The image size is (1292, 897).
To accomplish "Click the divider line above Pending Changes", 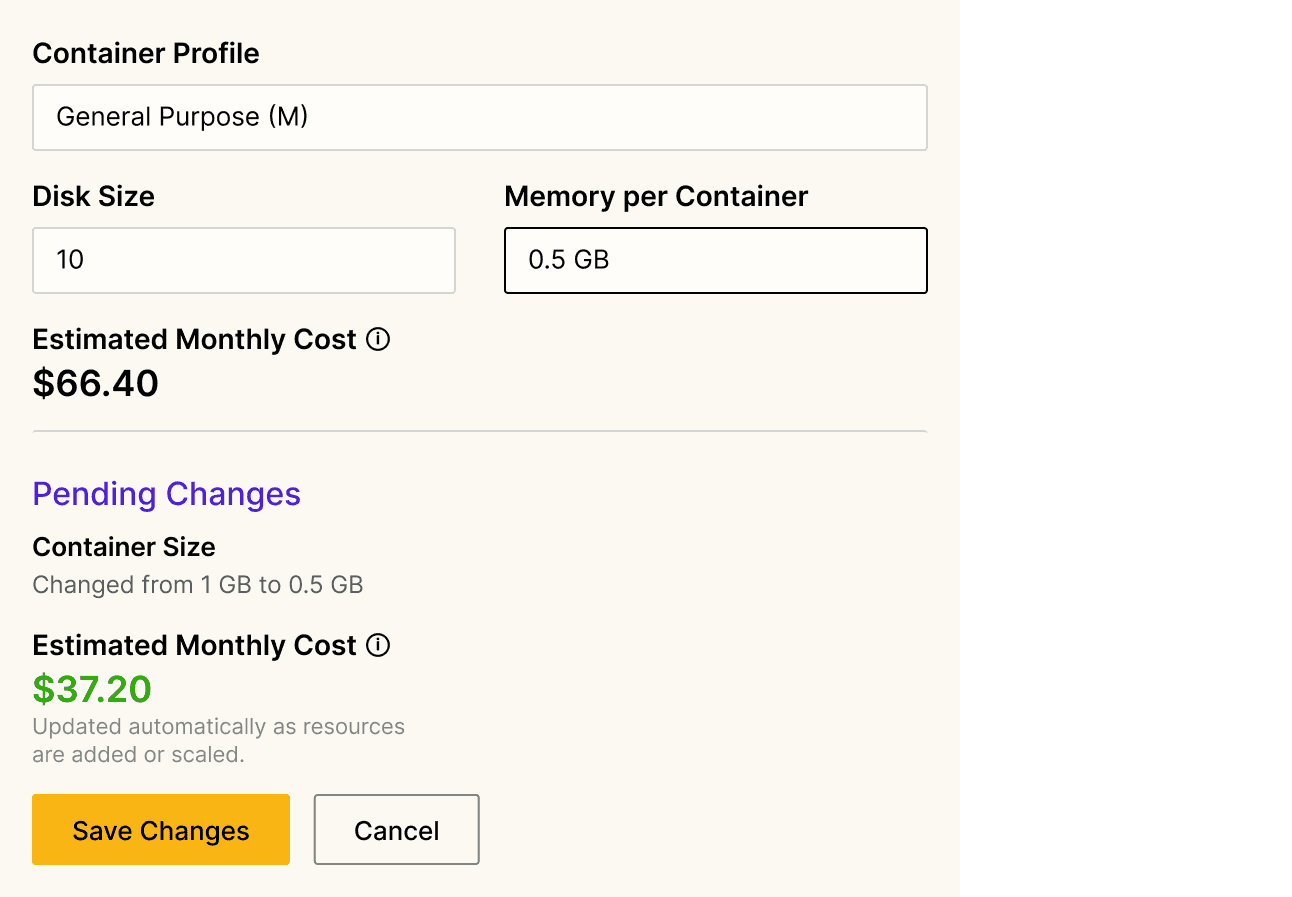I will [479, 431].
